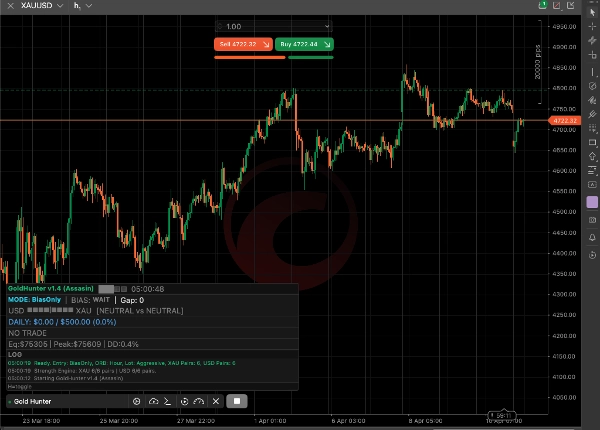600x430 pixels.
Task: Click the run in cloud icon
Action: (153, 401)
